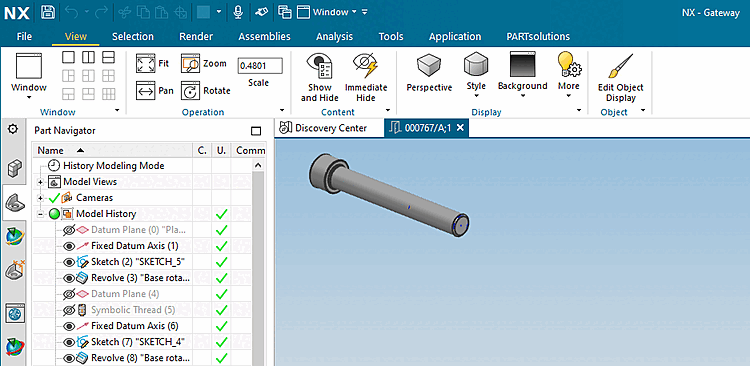The image size is (750, 366).
Task: Hide Revolve (3) feature
Action: tap(69, 278)
